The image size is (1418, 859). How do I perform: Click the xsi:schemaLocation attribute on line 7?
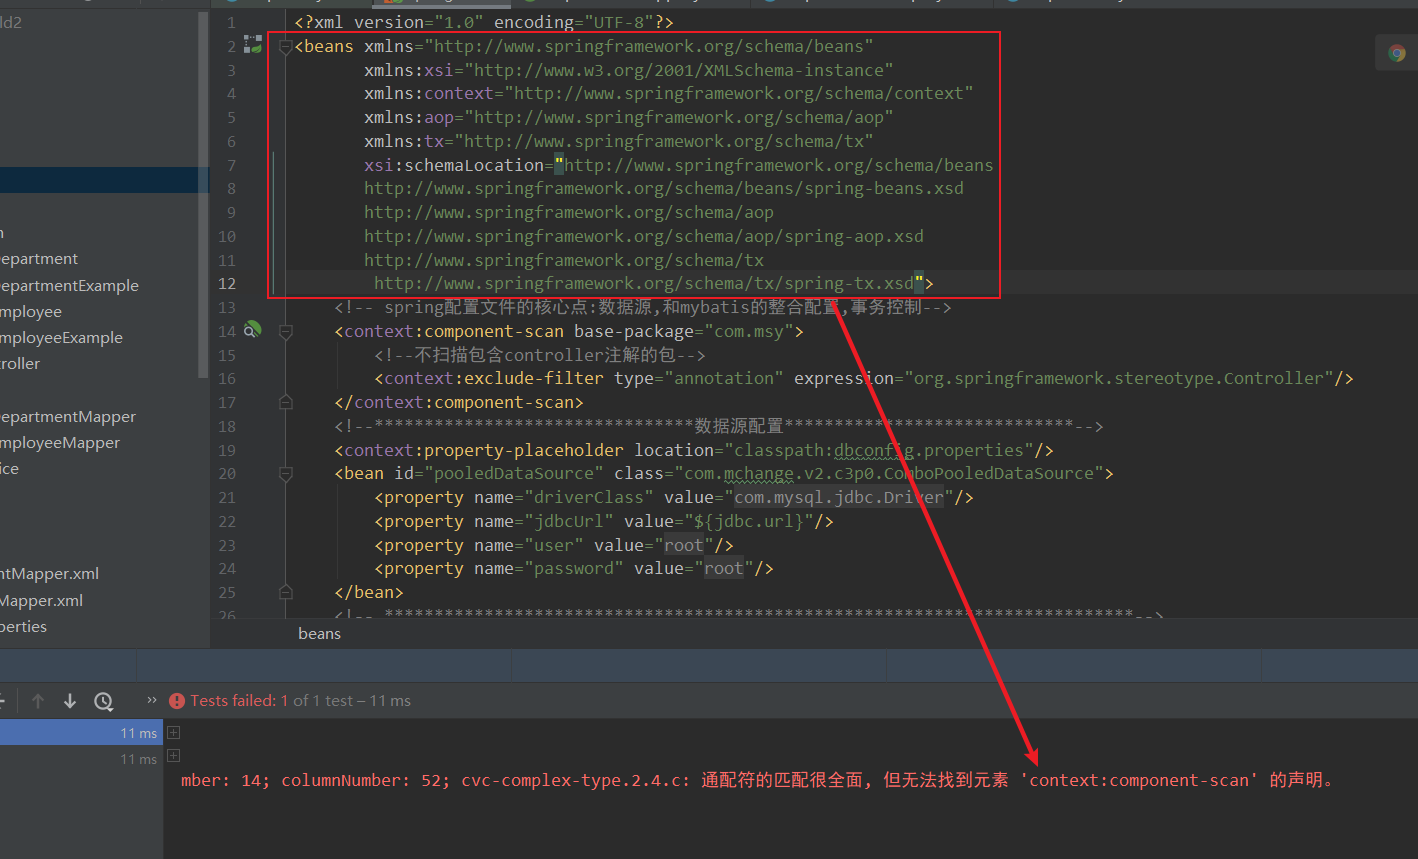coord(454,165)
